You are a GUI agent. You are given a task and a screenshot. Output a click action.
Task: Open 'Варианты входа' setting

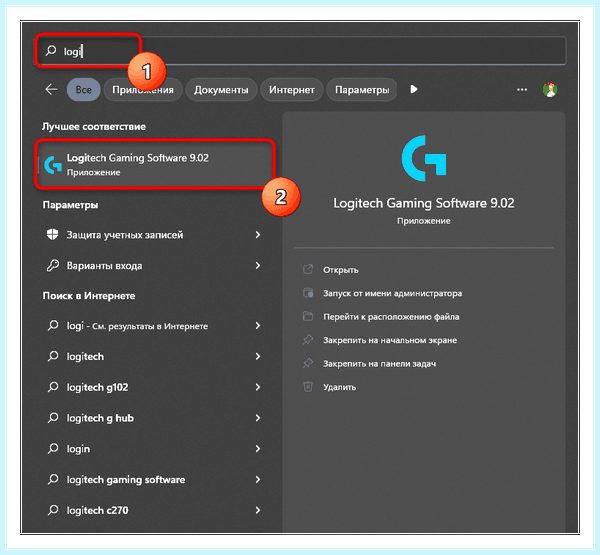click(x=153, y=265)
